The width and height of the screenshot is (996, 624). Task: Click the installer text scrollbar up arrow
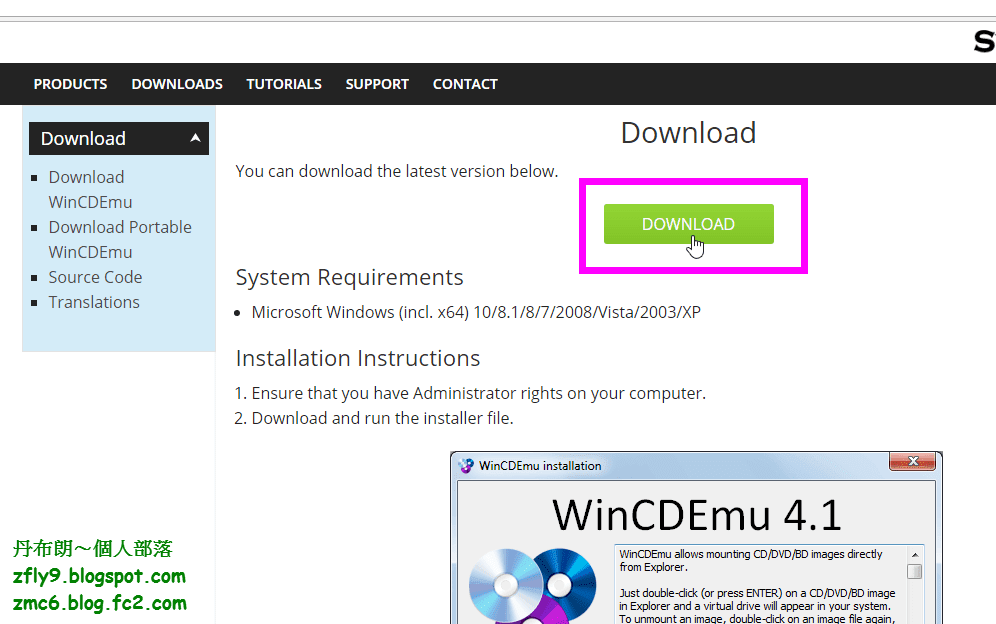[915, 555]
